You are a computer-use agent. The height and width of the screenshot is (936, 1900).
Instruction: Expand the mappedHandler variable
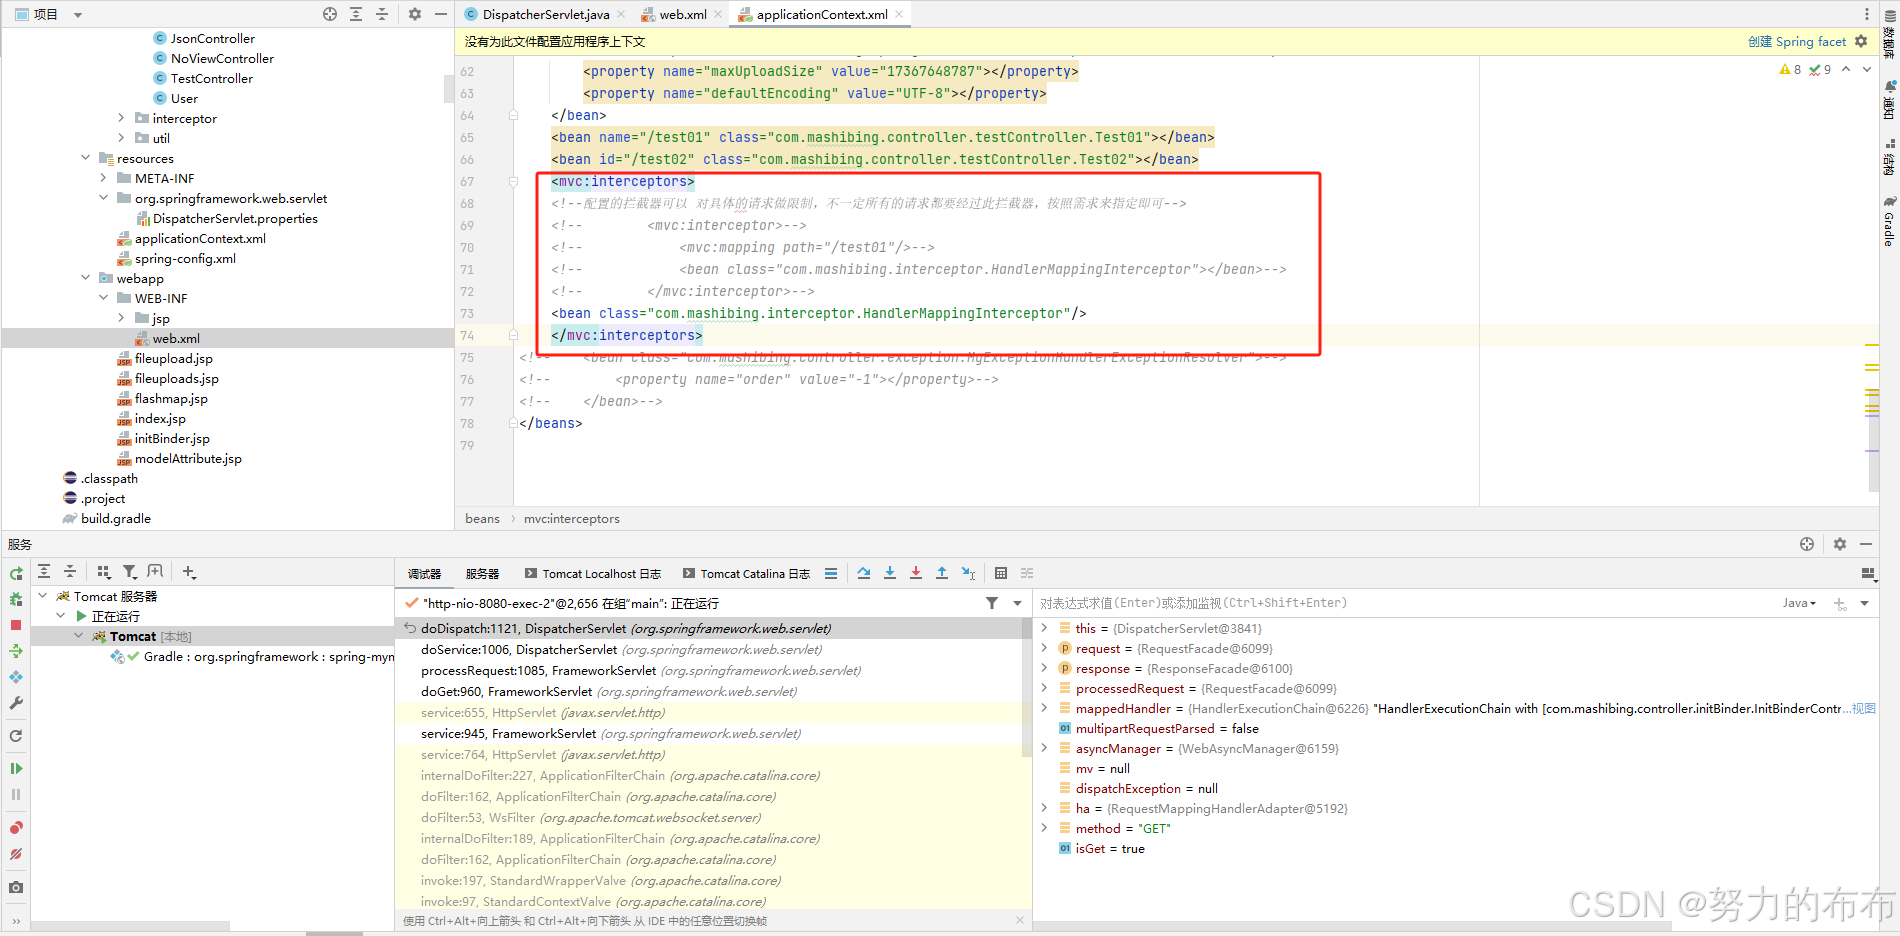(1044, 708)
